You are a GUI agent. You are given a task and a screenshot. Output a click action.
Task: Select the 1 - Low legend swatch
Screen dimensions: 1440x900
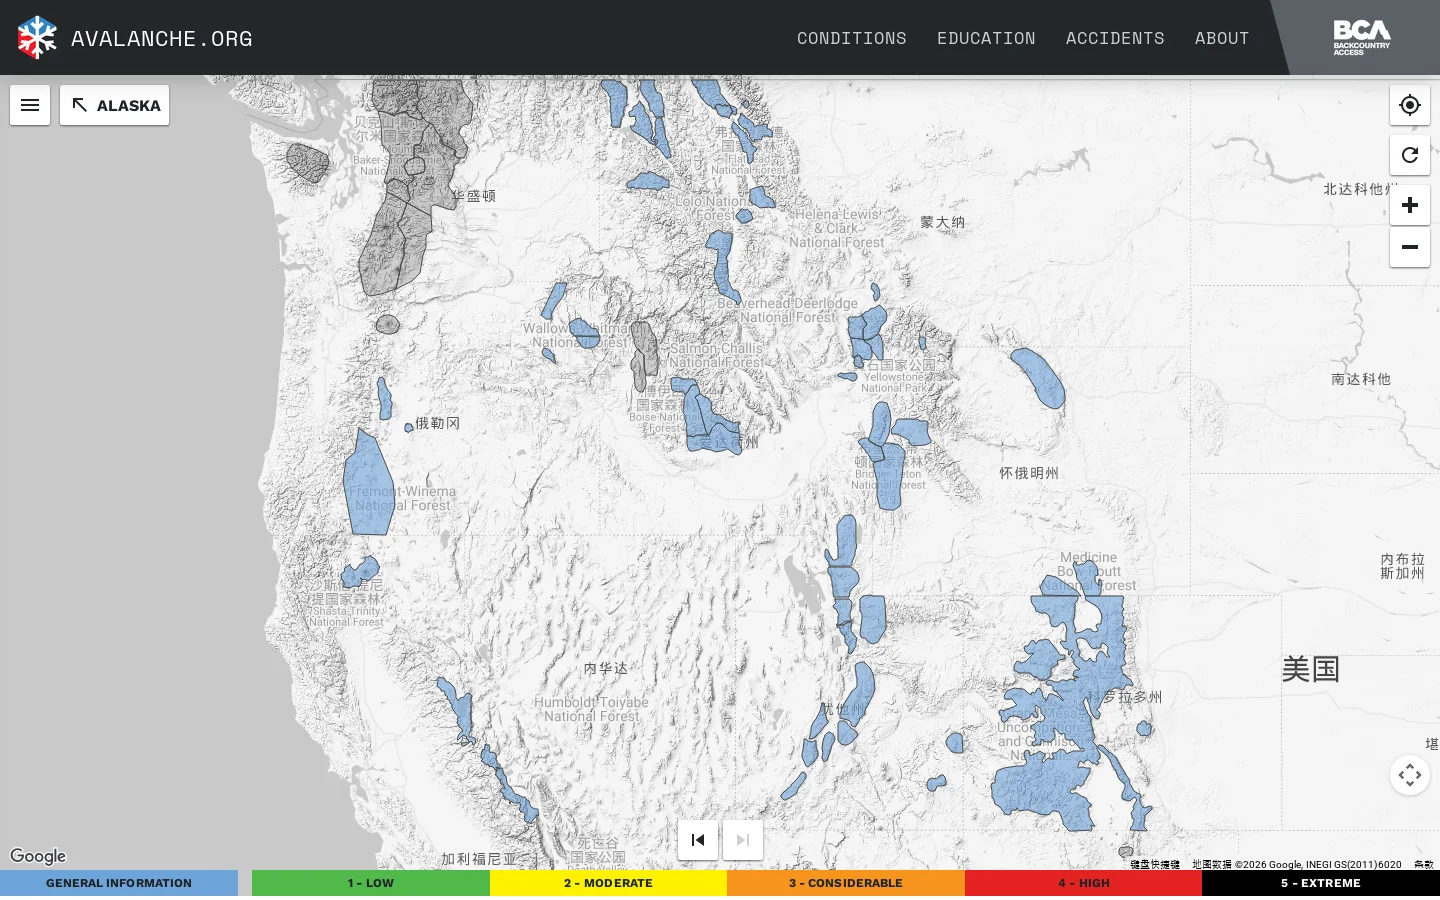point(371,883)
